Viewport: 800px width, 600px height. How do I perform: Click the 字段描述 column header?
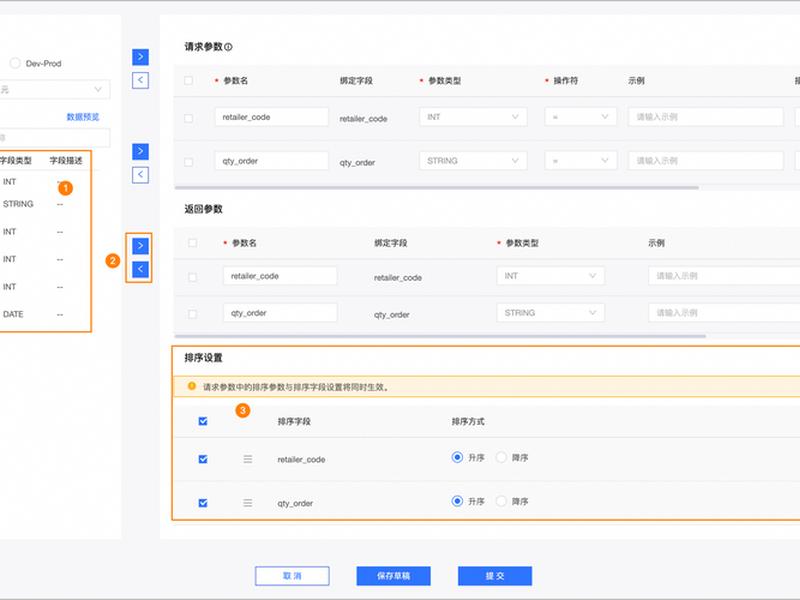[x=66, y=161]
